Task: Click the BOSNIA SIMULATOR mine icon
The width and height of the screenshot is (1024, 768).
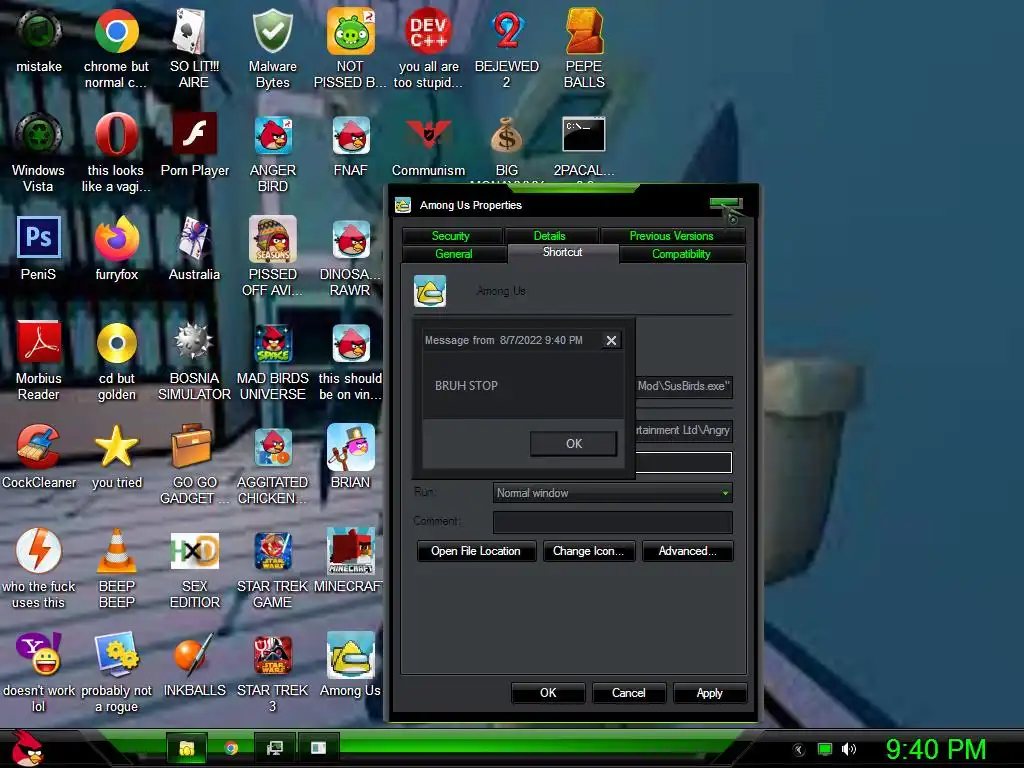Action: pyautogui.click(x=194, y=342)
